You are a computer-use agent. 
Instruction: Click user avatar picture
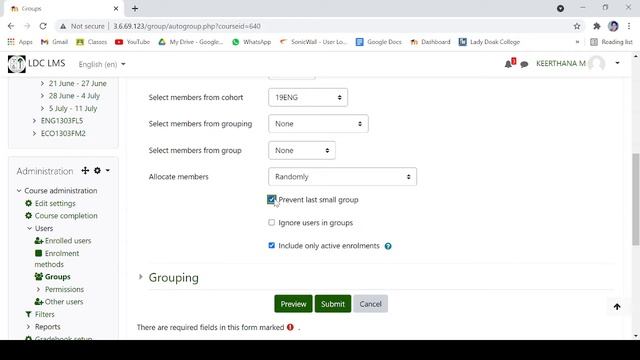(597, 64)
